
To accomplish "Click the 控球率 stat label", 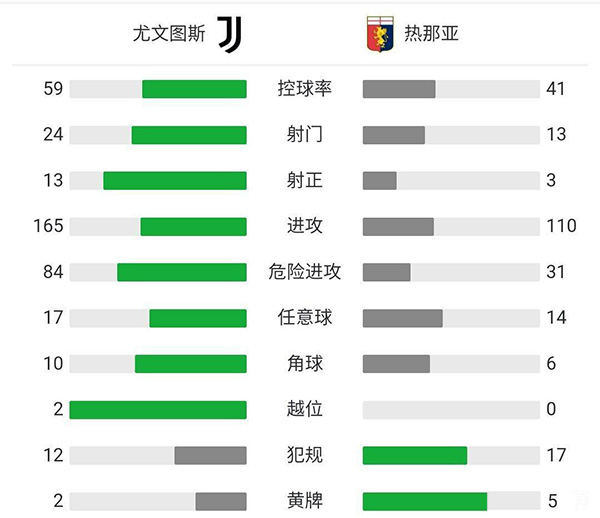I will pos(305,88).
